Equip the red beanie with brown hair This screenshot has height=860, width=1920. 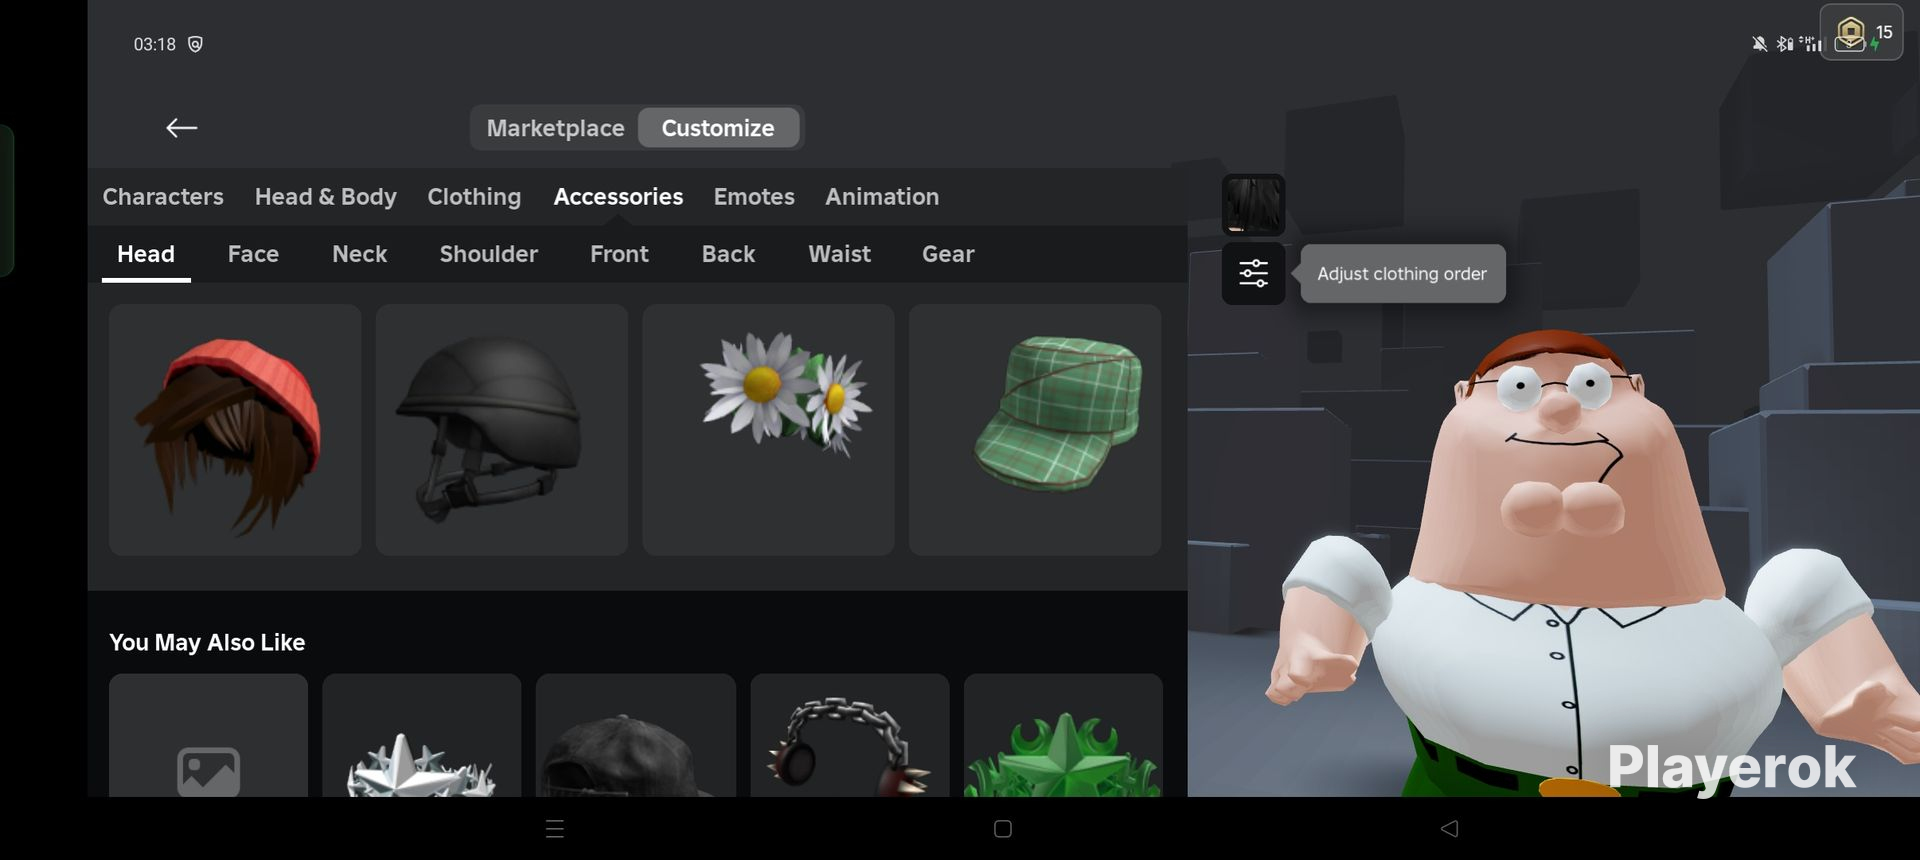coord(235,430)
